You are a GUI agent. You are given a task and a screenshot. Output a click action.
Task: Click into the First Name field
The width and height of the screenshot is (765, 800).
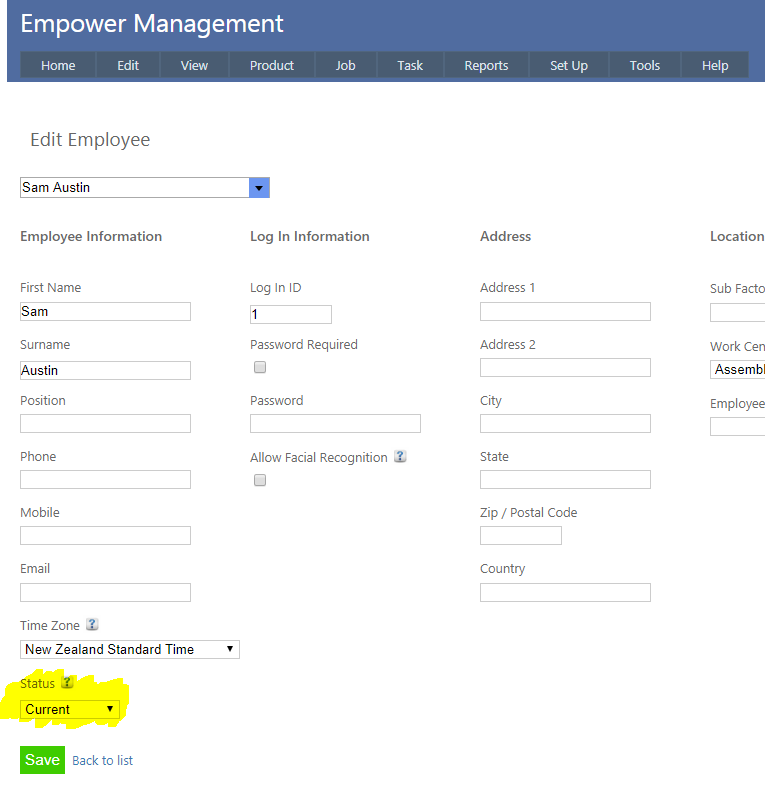pyautogui.click(x=105, y=311)
